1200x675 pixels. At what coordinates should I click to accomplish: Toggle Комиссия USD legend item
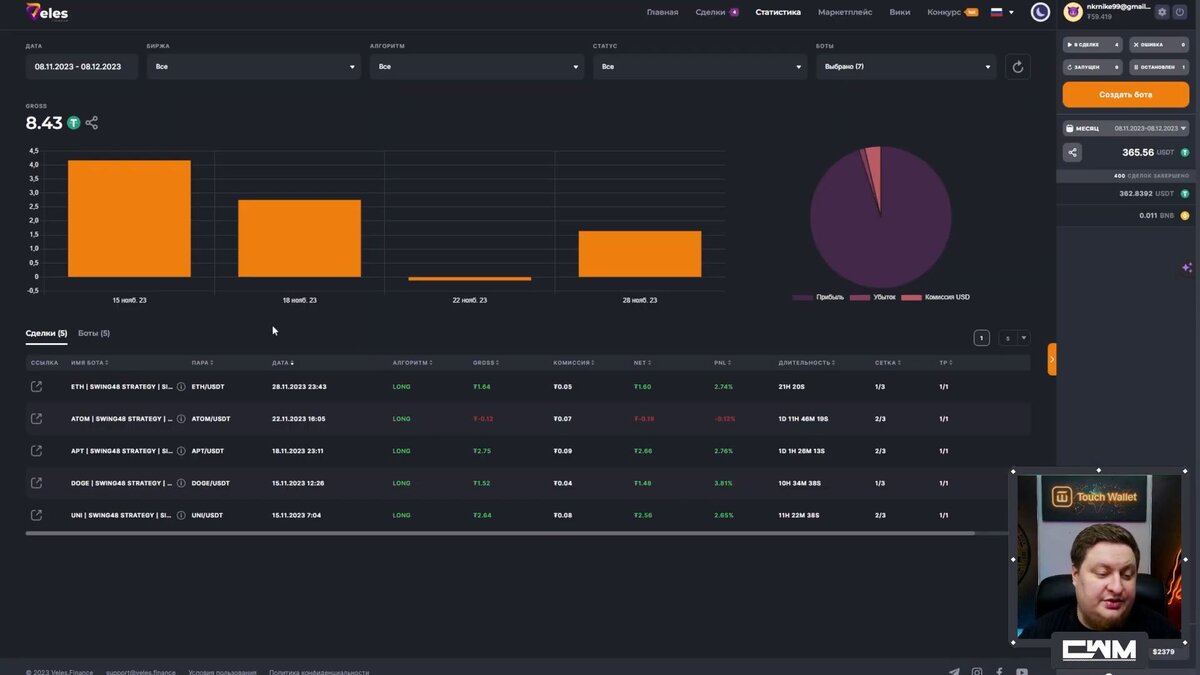tap(935, 297)
